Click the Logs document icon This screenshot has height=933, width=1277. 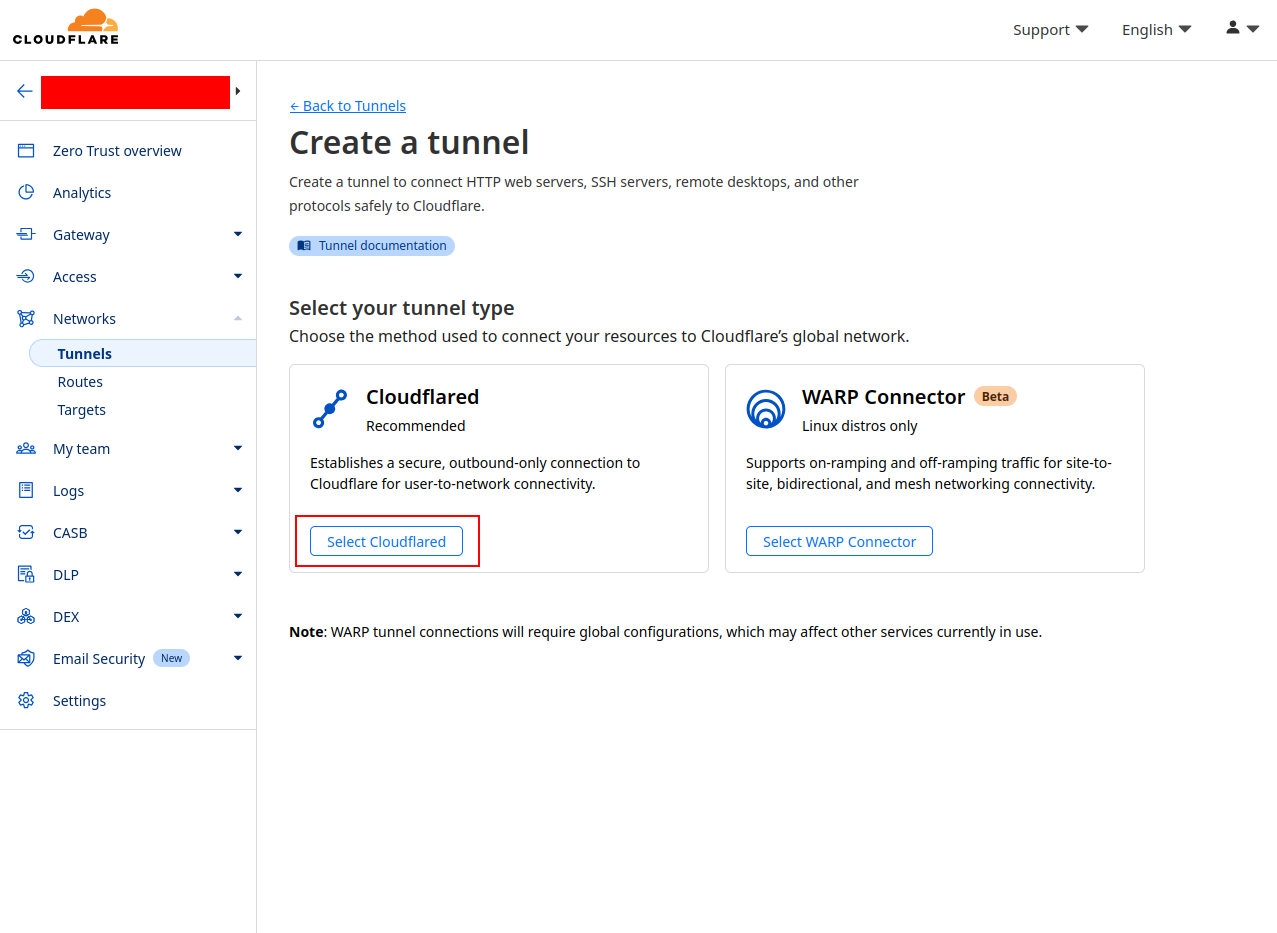click(26, 491)
